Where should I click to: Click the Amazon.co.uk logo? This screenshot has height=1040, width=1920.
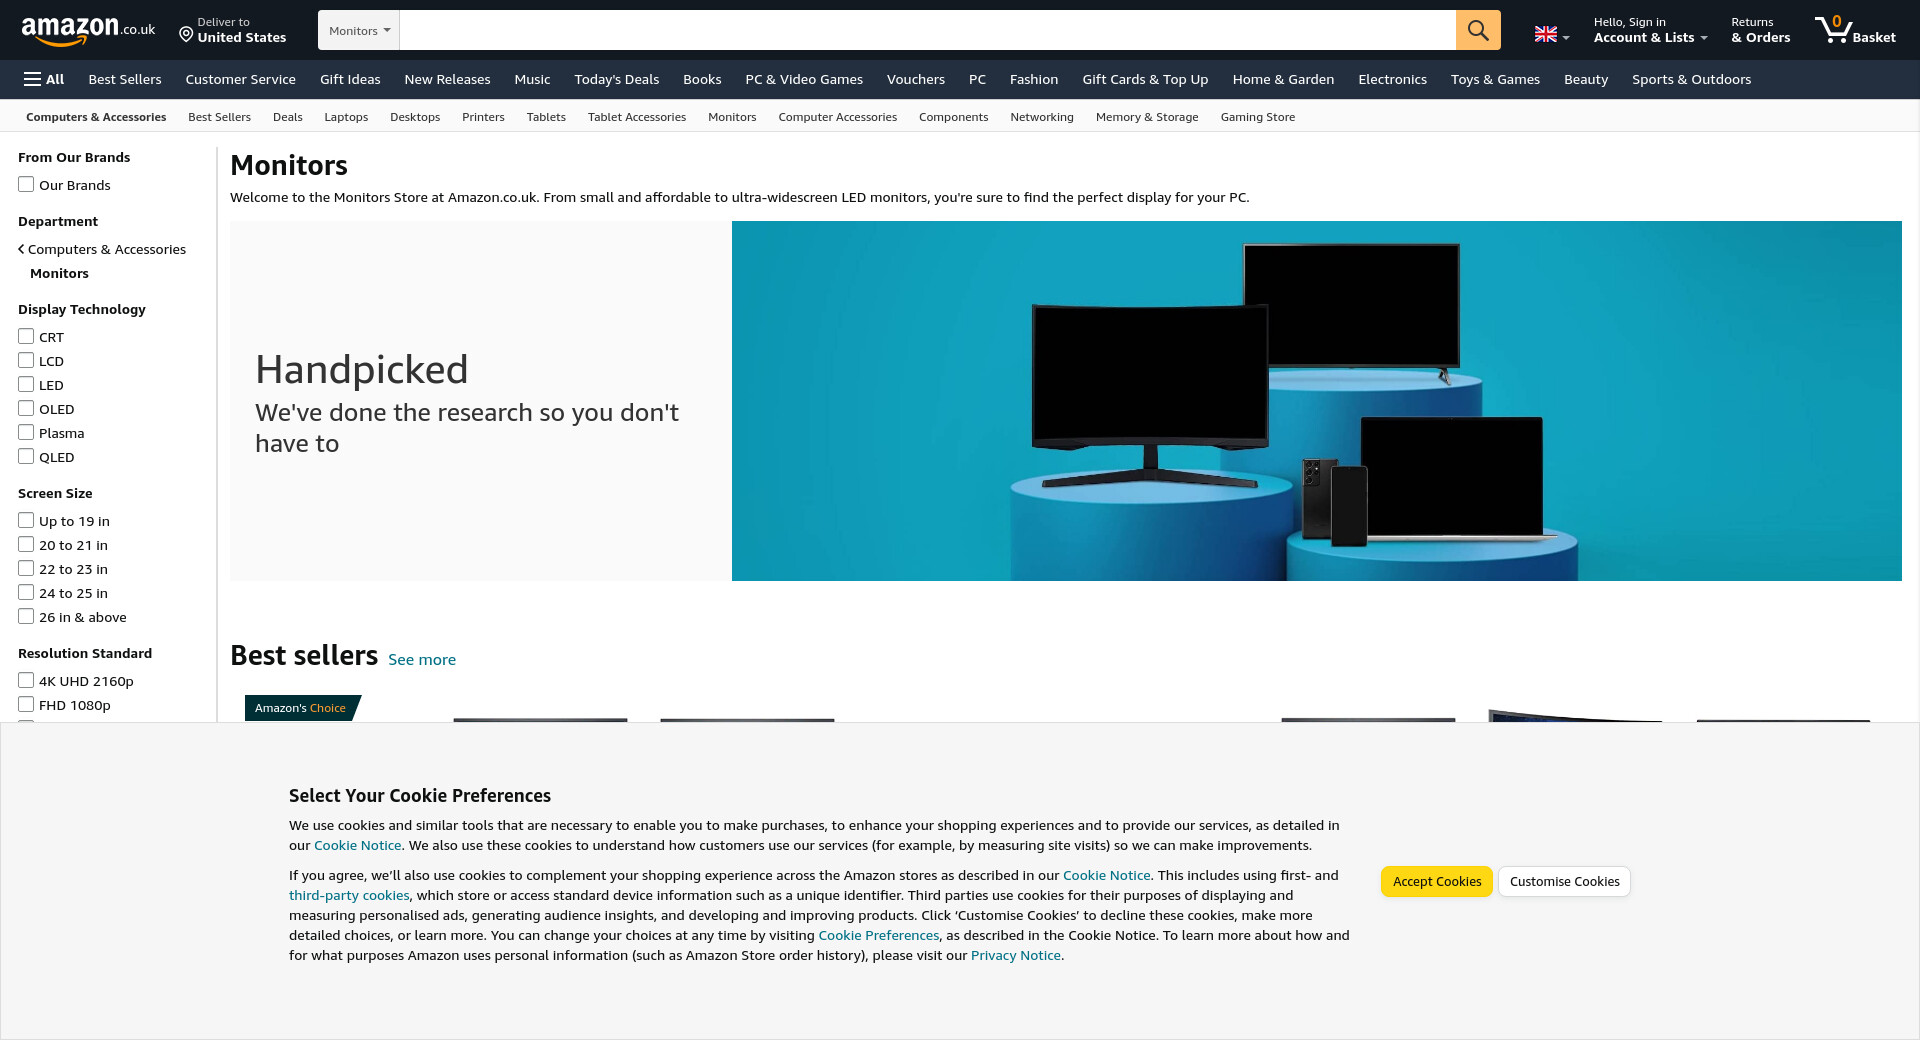click(88, 30)
